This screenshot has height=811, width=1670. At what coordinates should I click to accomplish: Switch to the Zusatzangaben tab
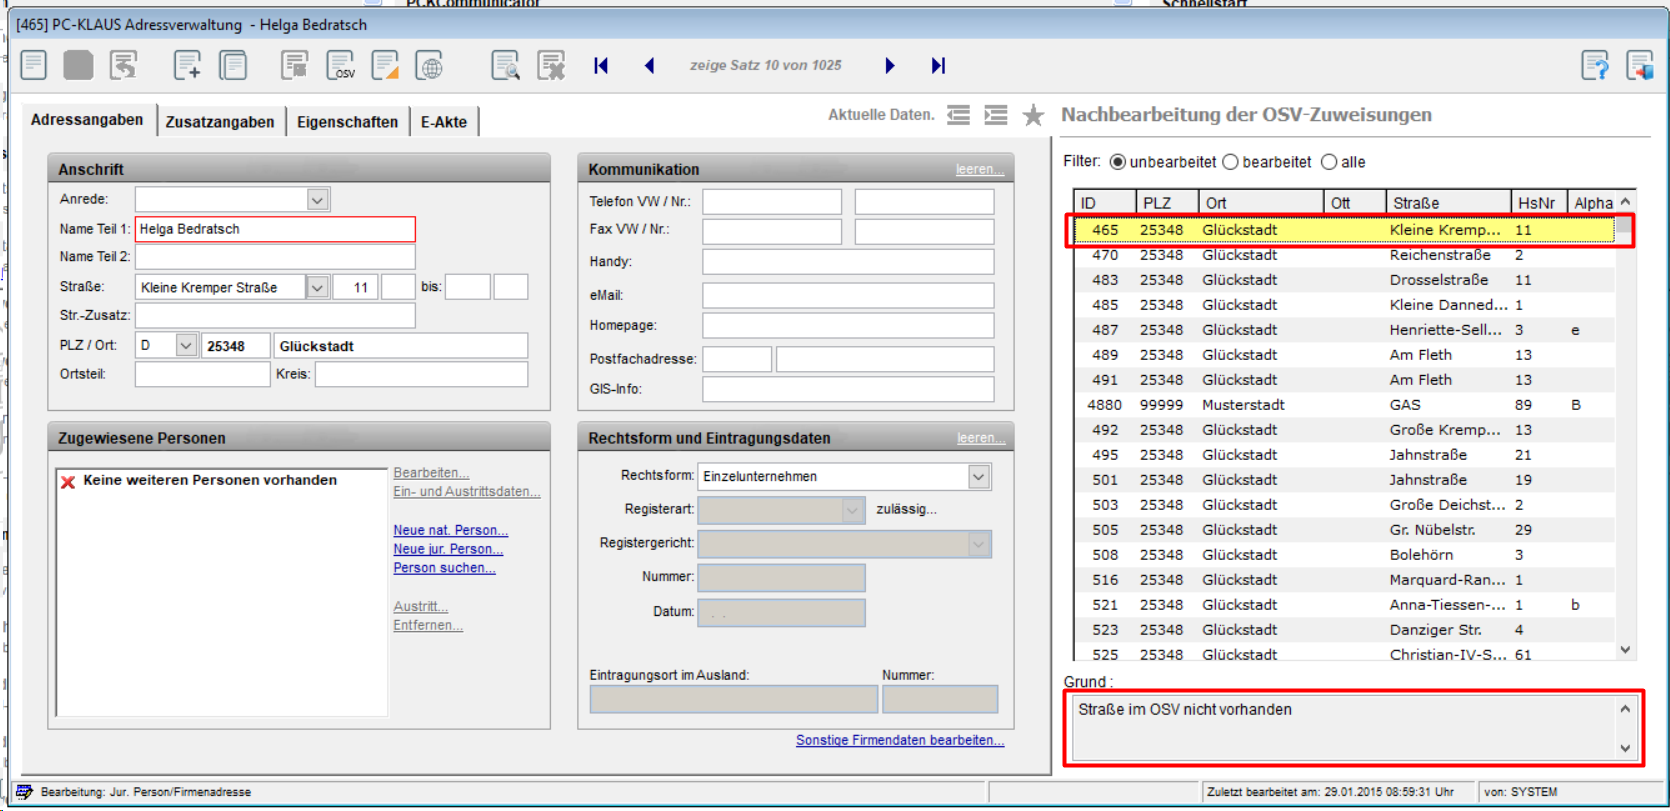tap(219, 122)
